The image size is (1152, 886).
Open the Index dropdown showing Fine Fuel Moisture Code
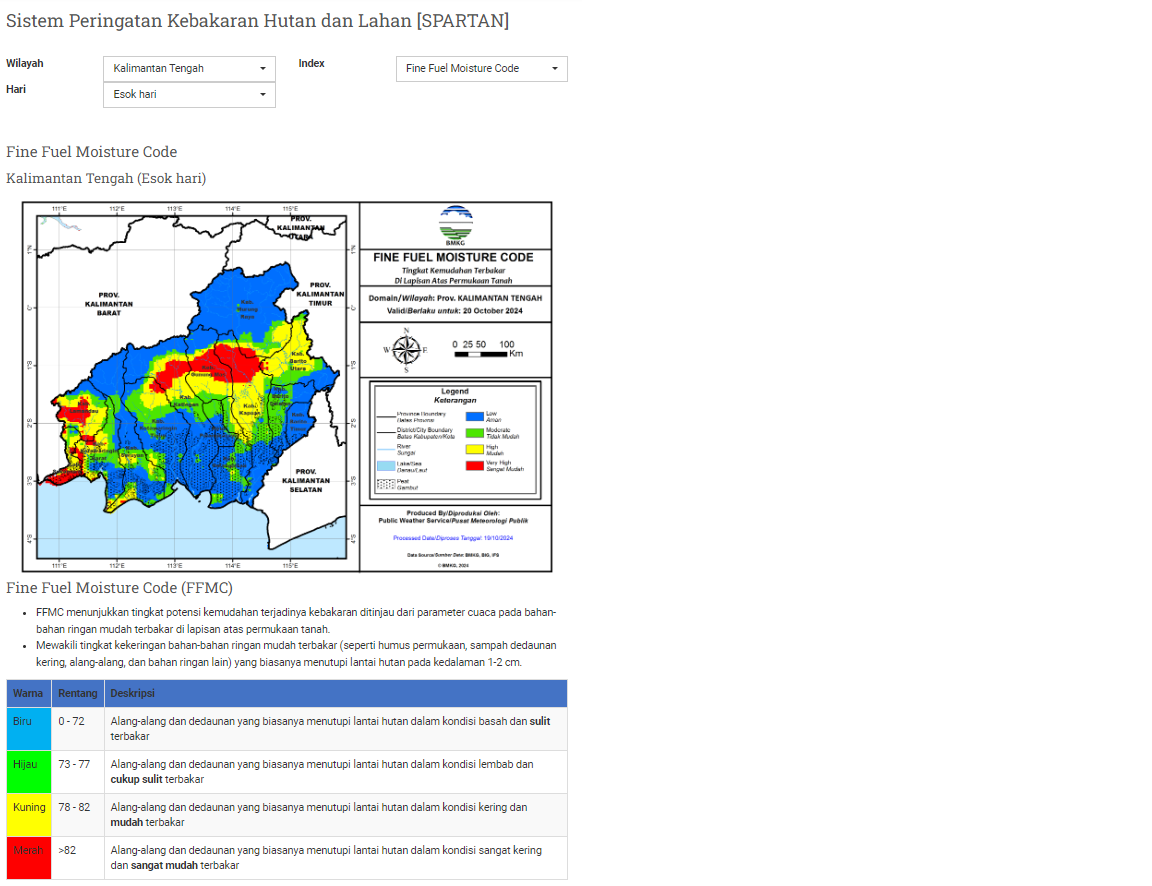tap(481, 68)
